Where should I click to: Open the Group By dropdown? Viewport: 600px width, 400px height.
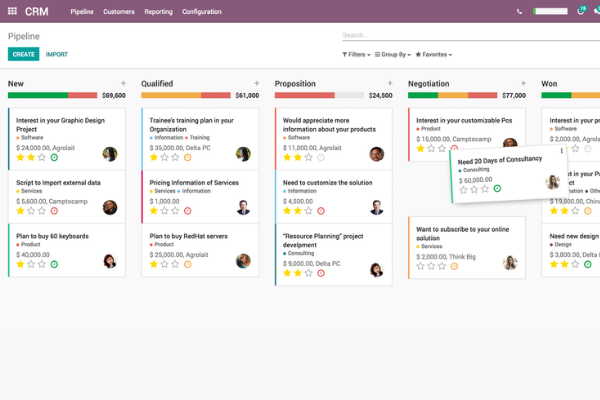tap(393, 54)
